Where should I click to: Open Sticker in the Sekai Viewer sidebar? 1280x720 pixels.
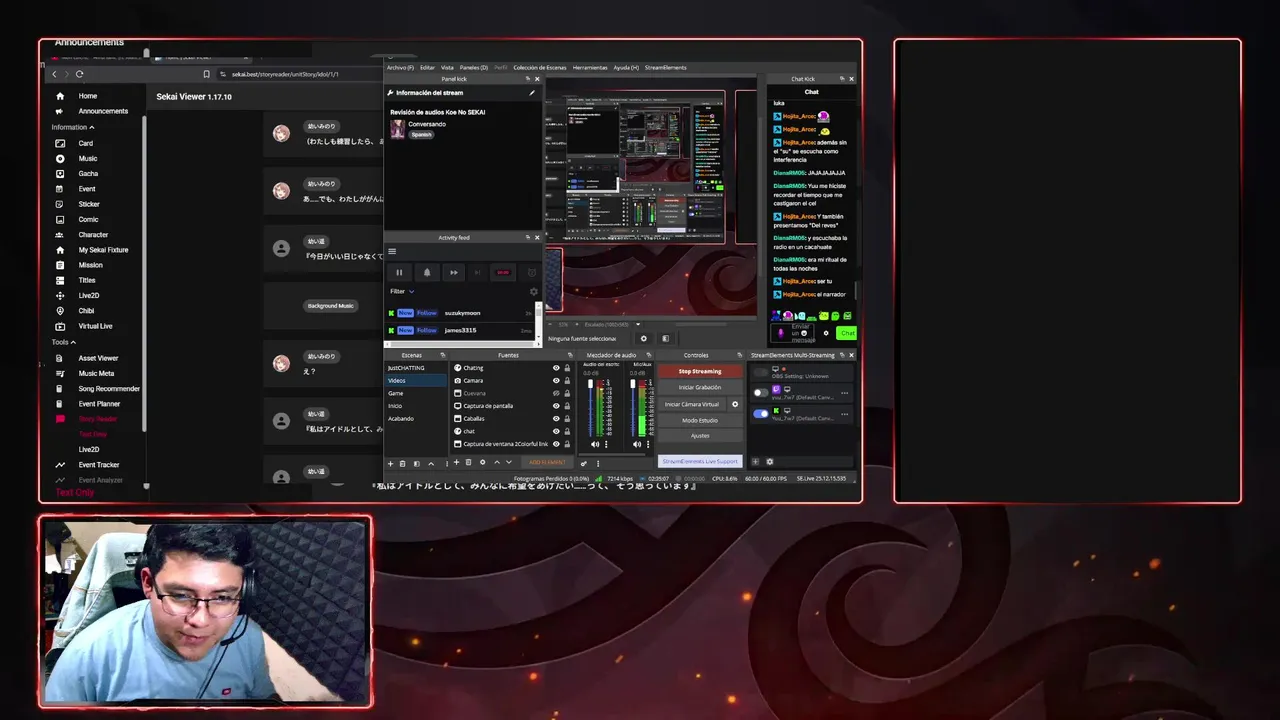90,204
